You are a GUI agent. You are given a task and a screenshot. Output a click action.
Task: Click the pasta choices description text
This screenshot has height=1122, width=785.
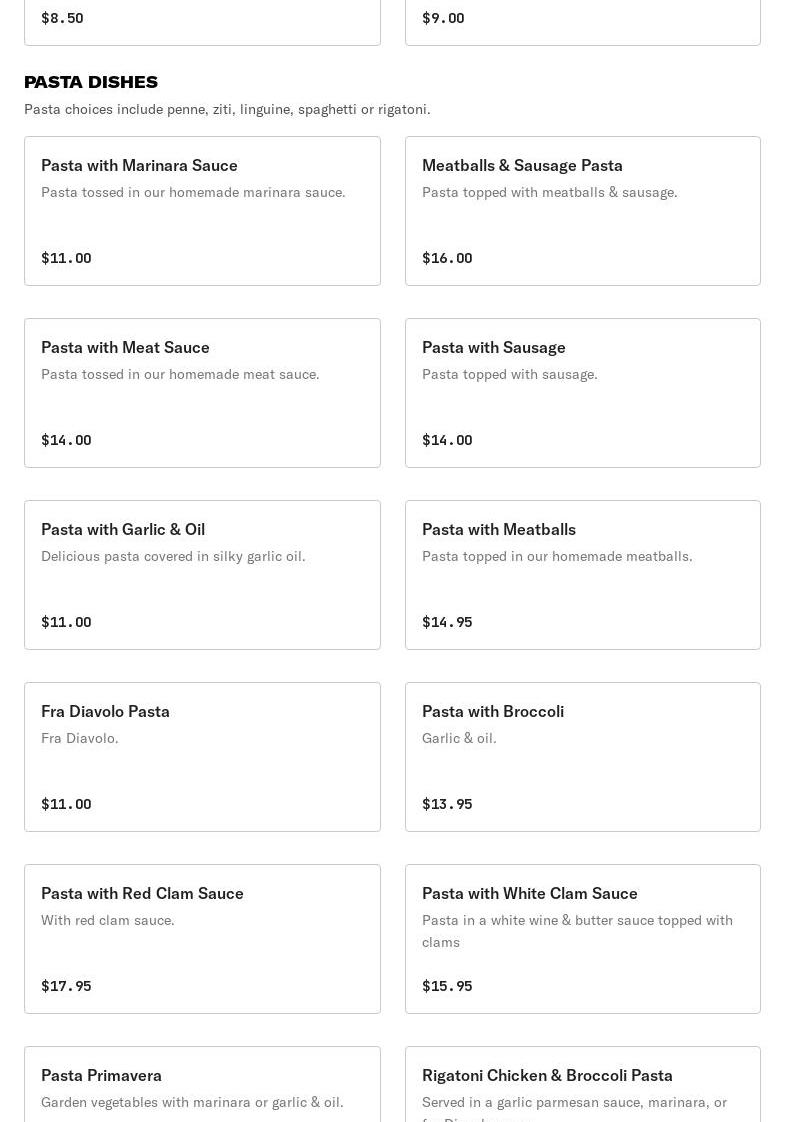click(x=227, y=109)
